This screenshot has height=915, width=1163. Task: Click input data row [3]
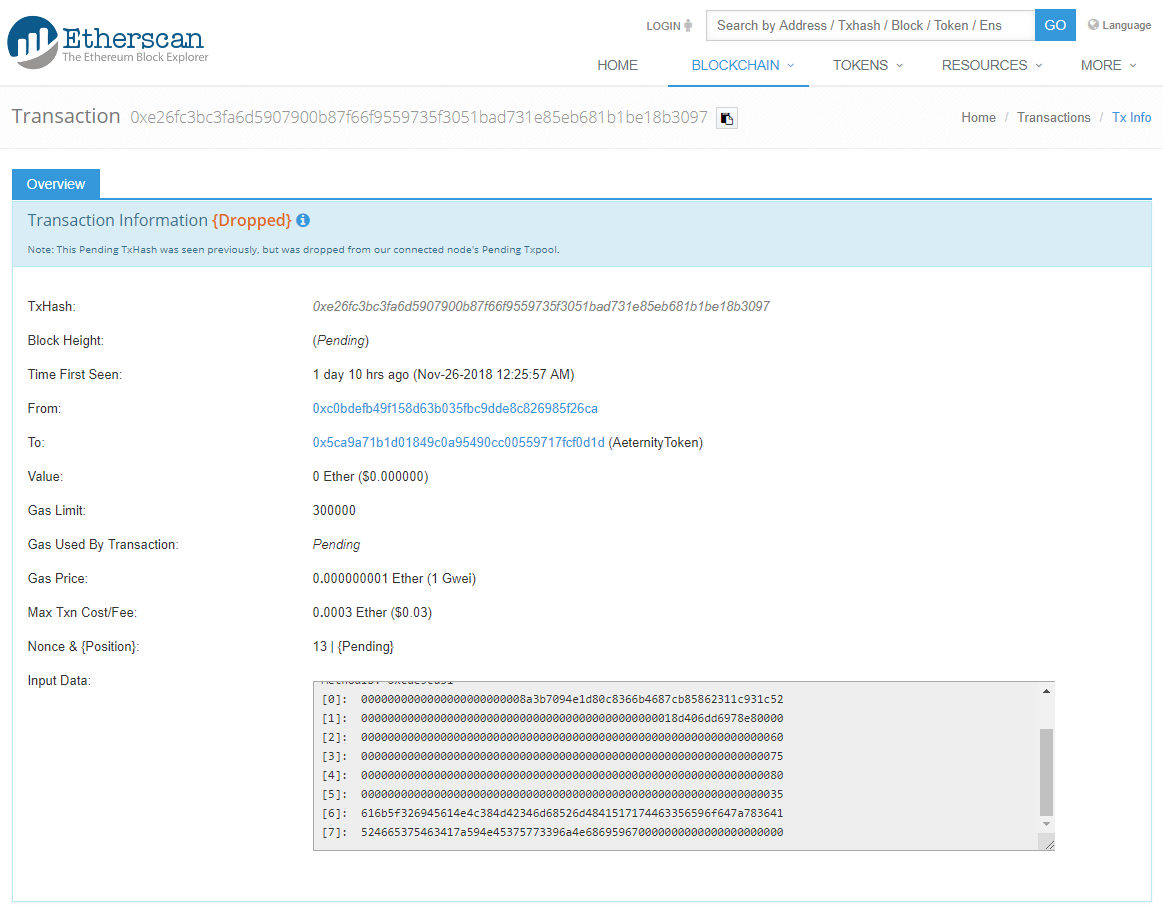[x=553, y=756]
